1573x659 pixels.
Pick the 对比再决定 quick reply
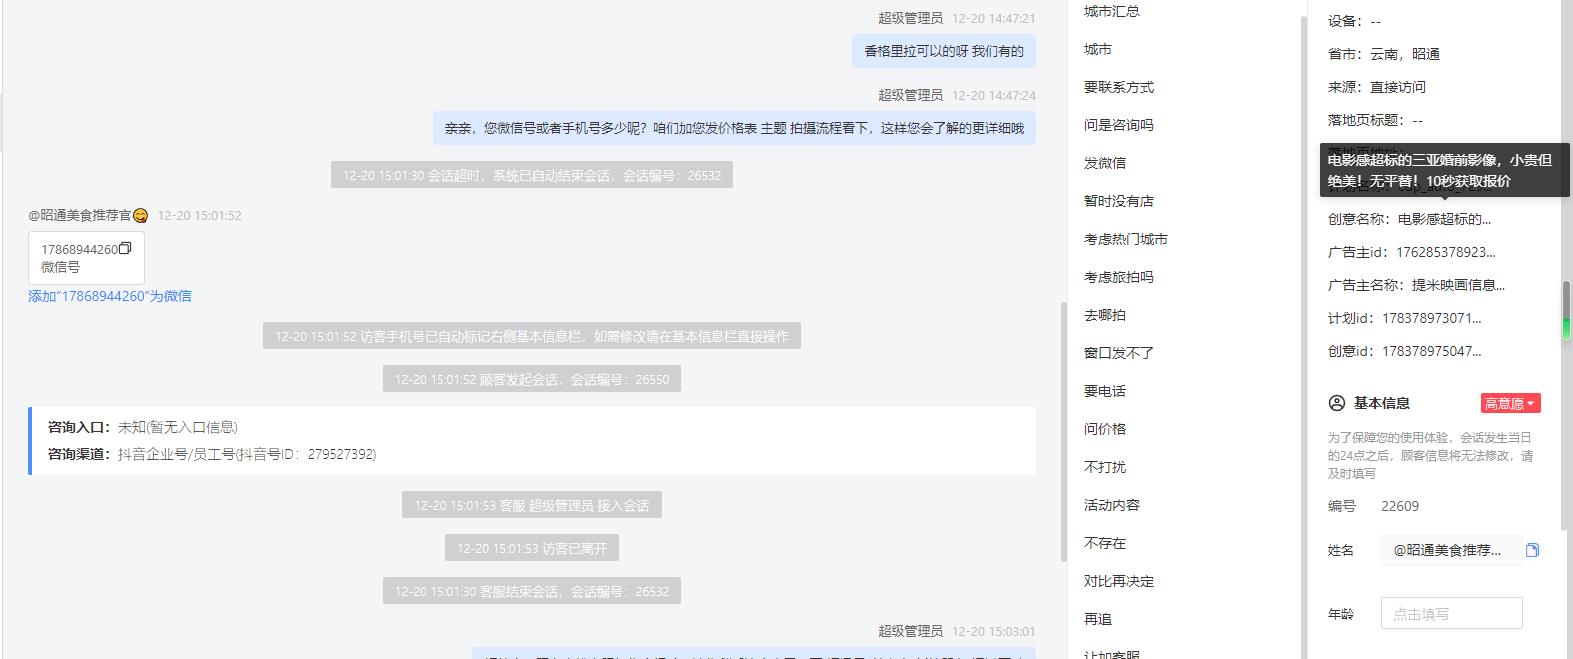pos(1119,581)
